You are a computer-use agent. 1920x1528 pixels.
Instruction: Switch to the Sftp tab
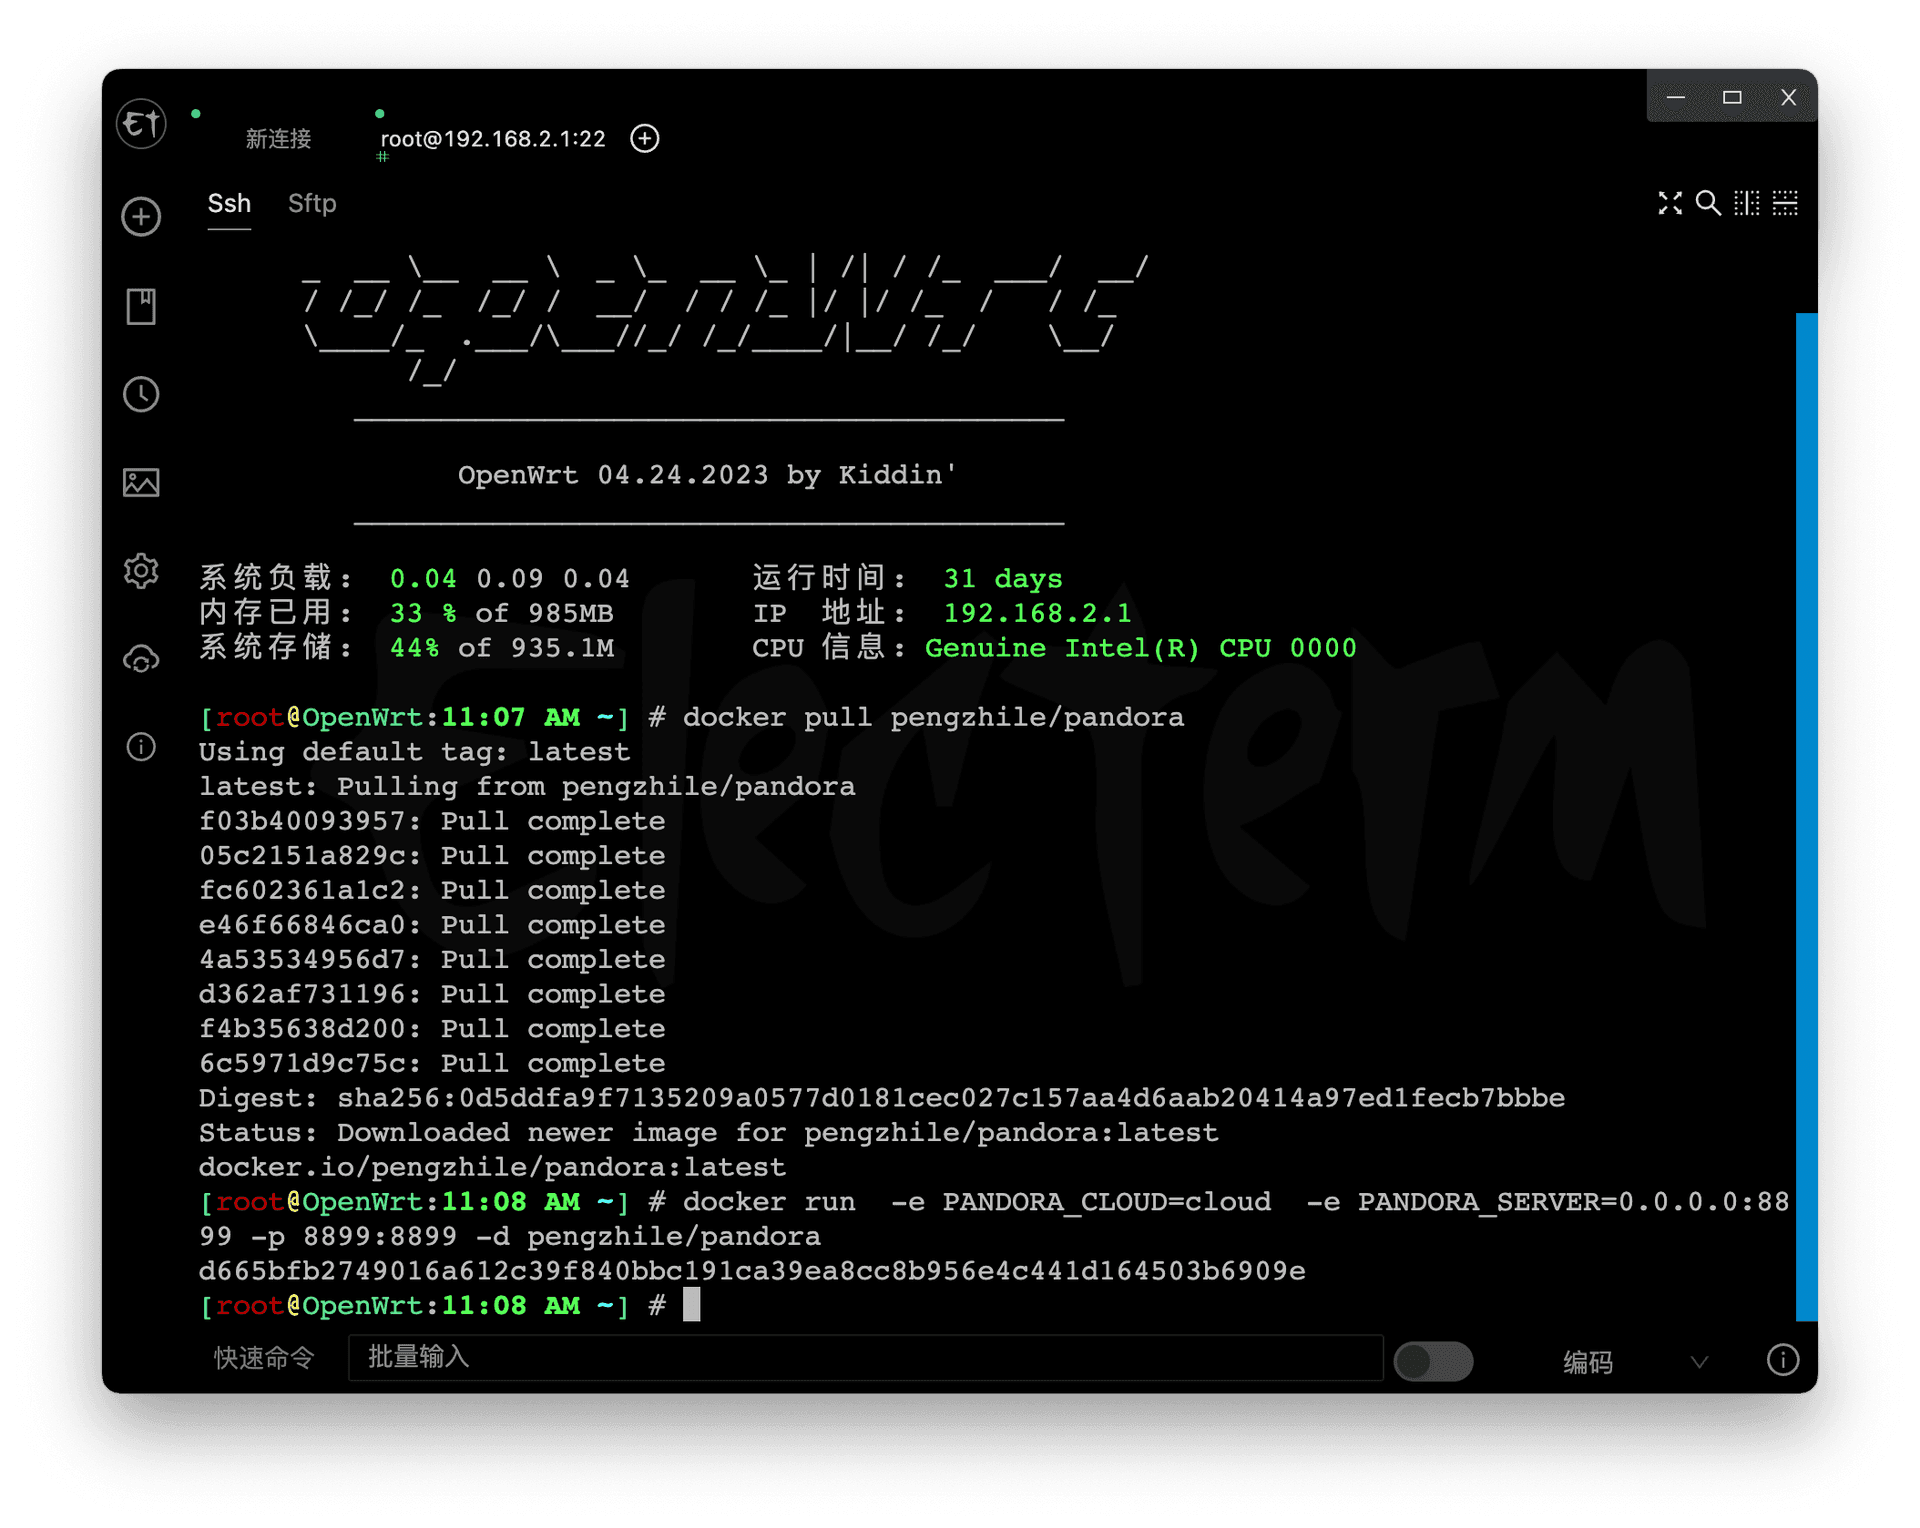312,204
